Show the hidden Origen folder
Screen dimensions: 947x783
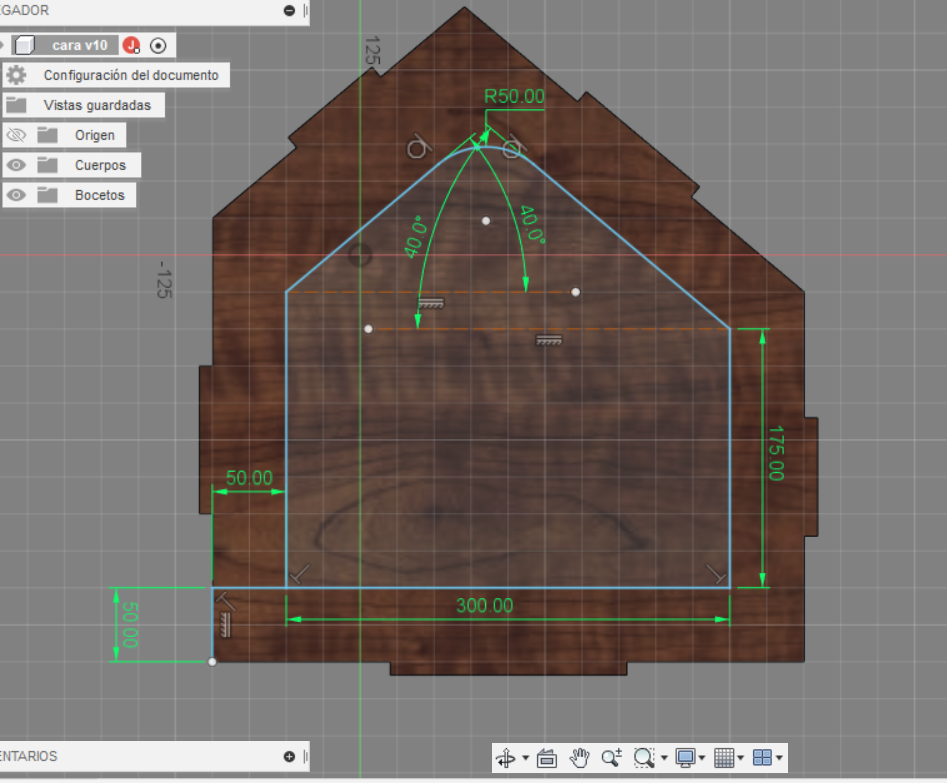click(16, 135)
